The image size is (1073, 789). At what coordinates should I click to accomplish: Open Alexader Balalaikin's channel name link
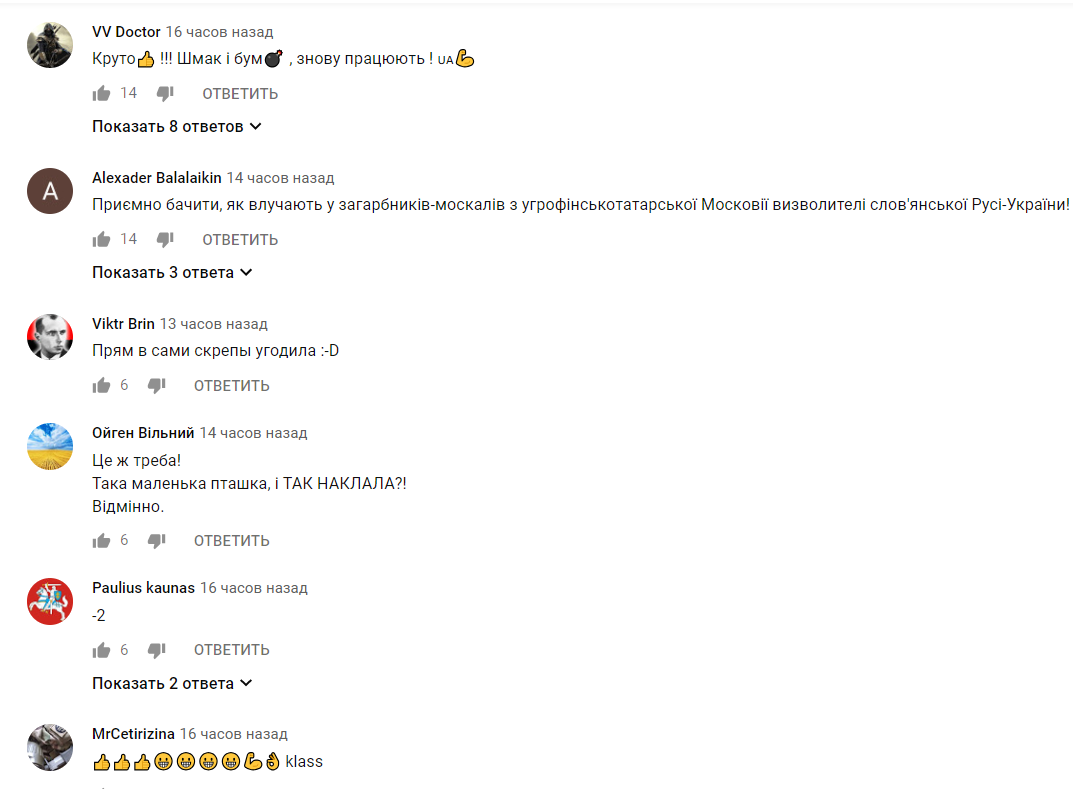(157, 178)
